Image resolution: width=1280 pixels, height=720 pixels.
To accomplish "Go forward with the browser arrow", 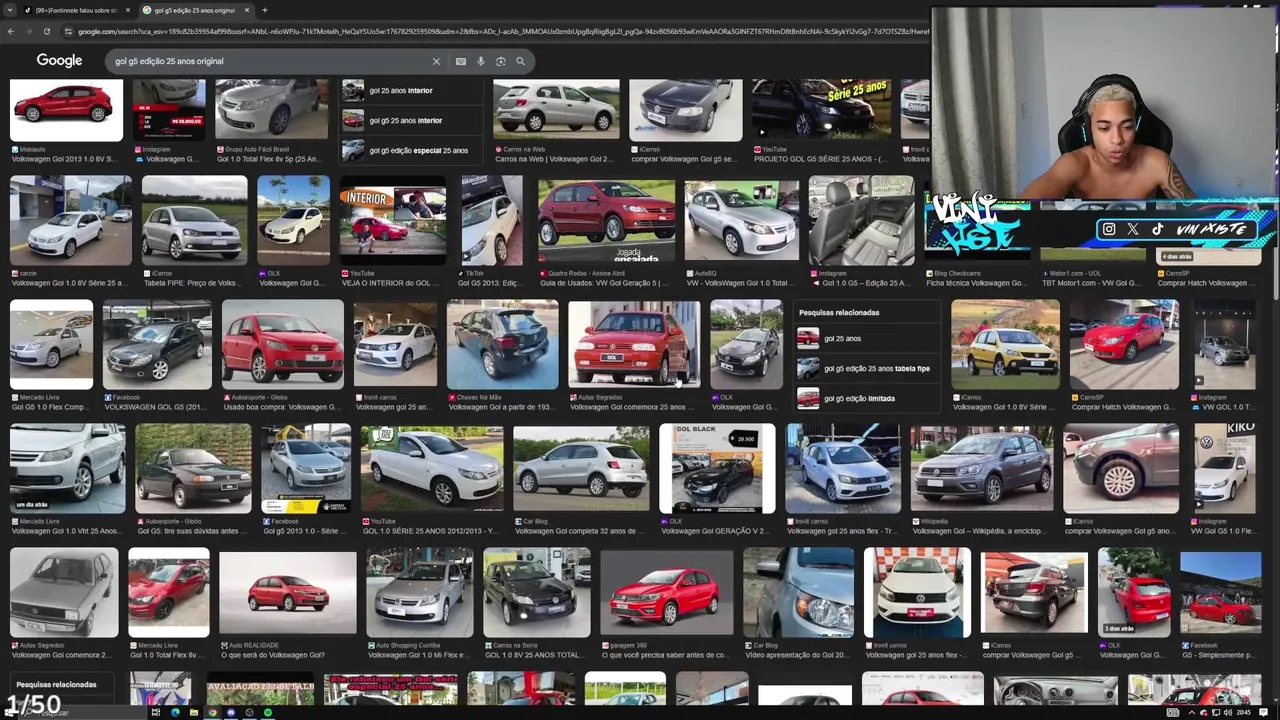I will tap(28, 31).
